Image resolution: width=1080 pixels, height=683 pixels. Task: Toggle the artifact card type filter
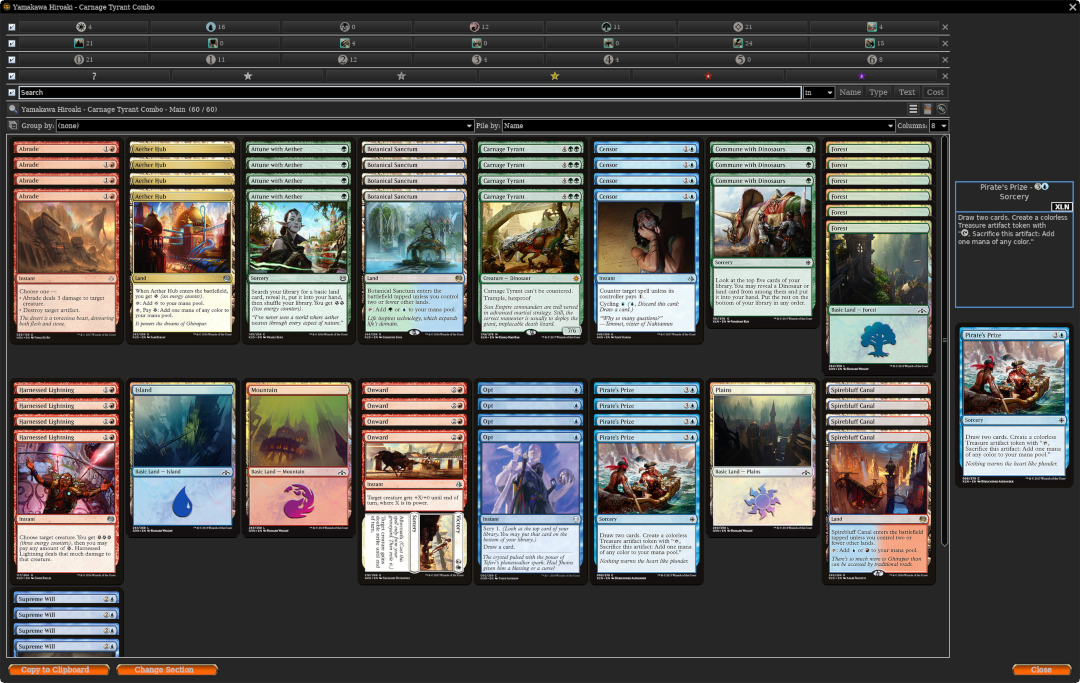215,43
